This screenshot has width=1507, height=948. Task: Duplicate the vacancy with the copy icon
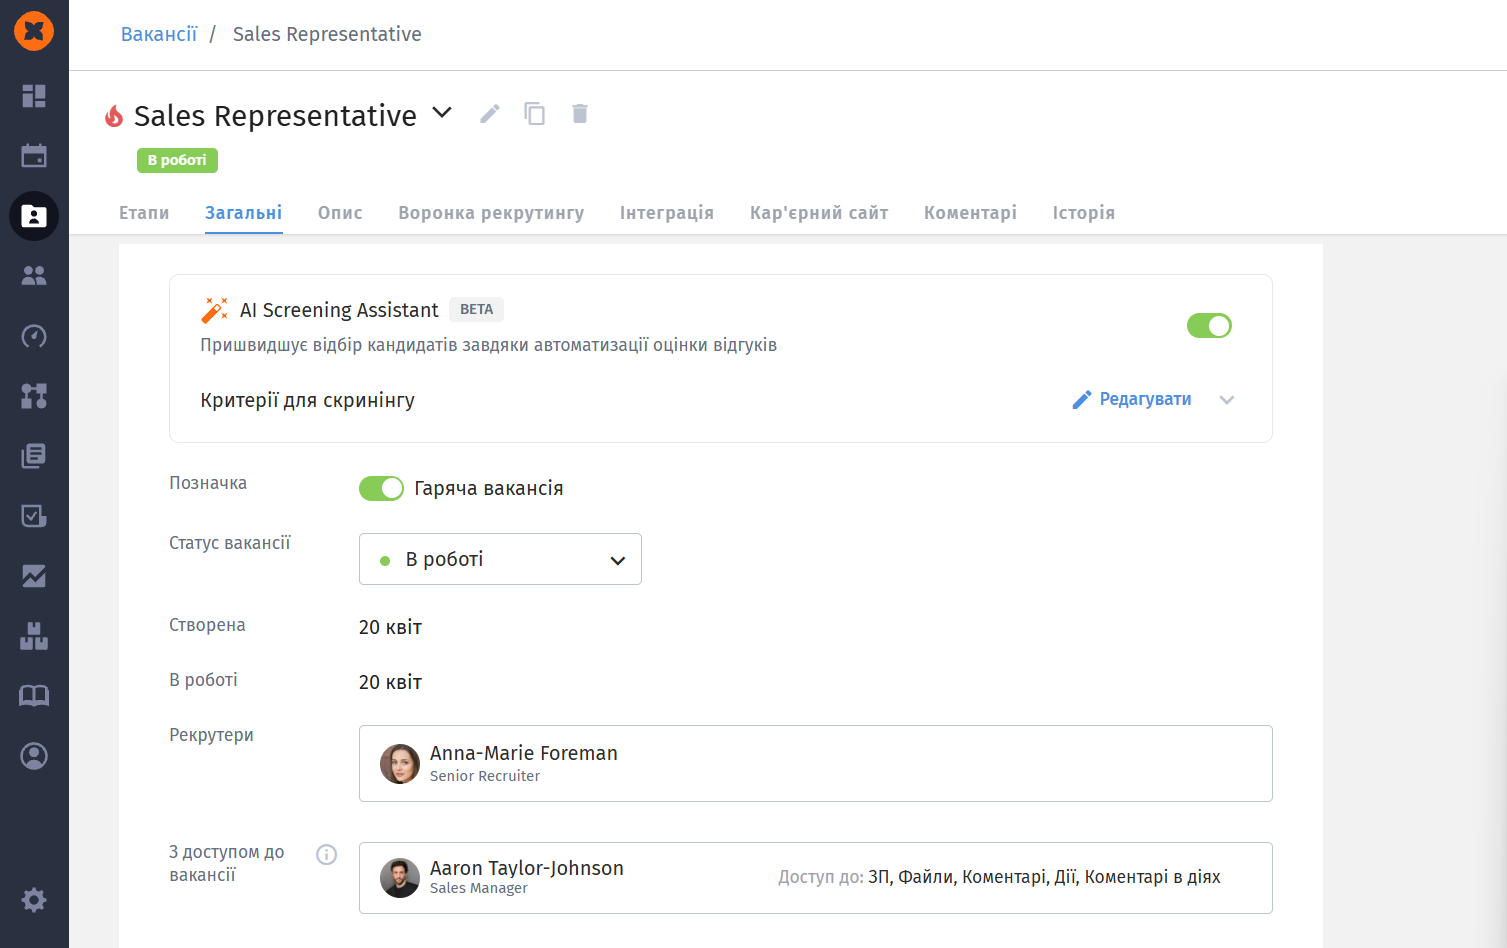(535, 114)
